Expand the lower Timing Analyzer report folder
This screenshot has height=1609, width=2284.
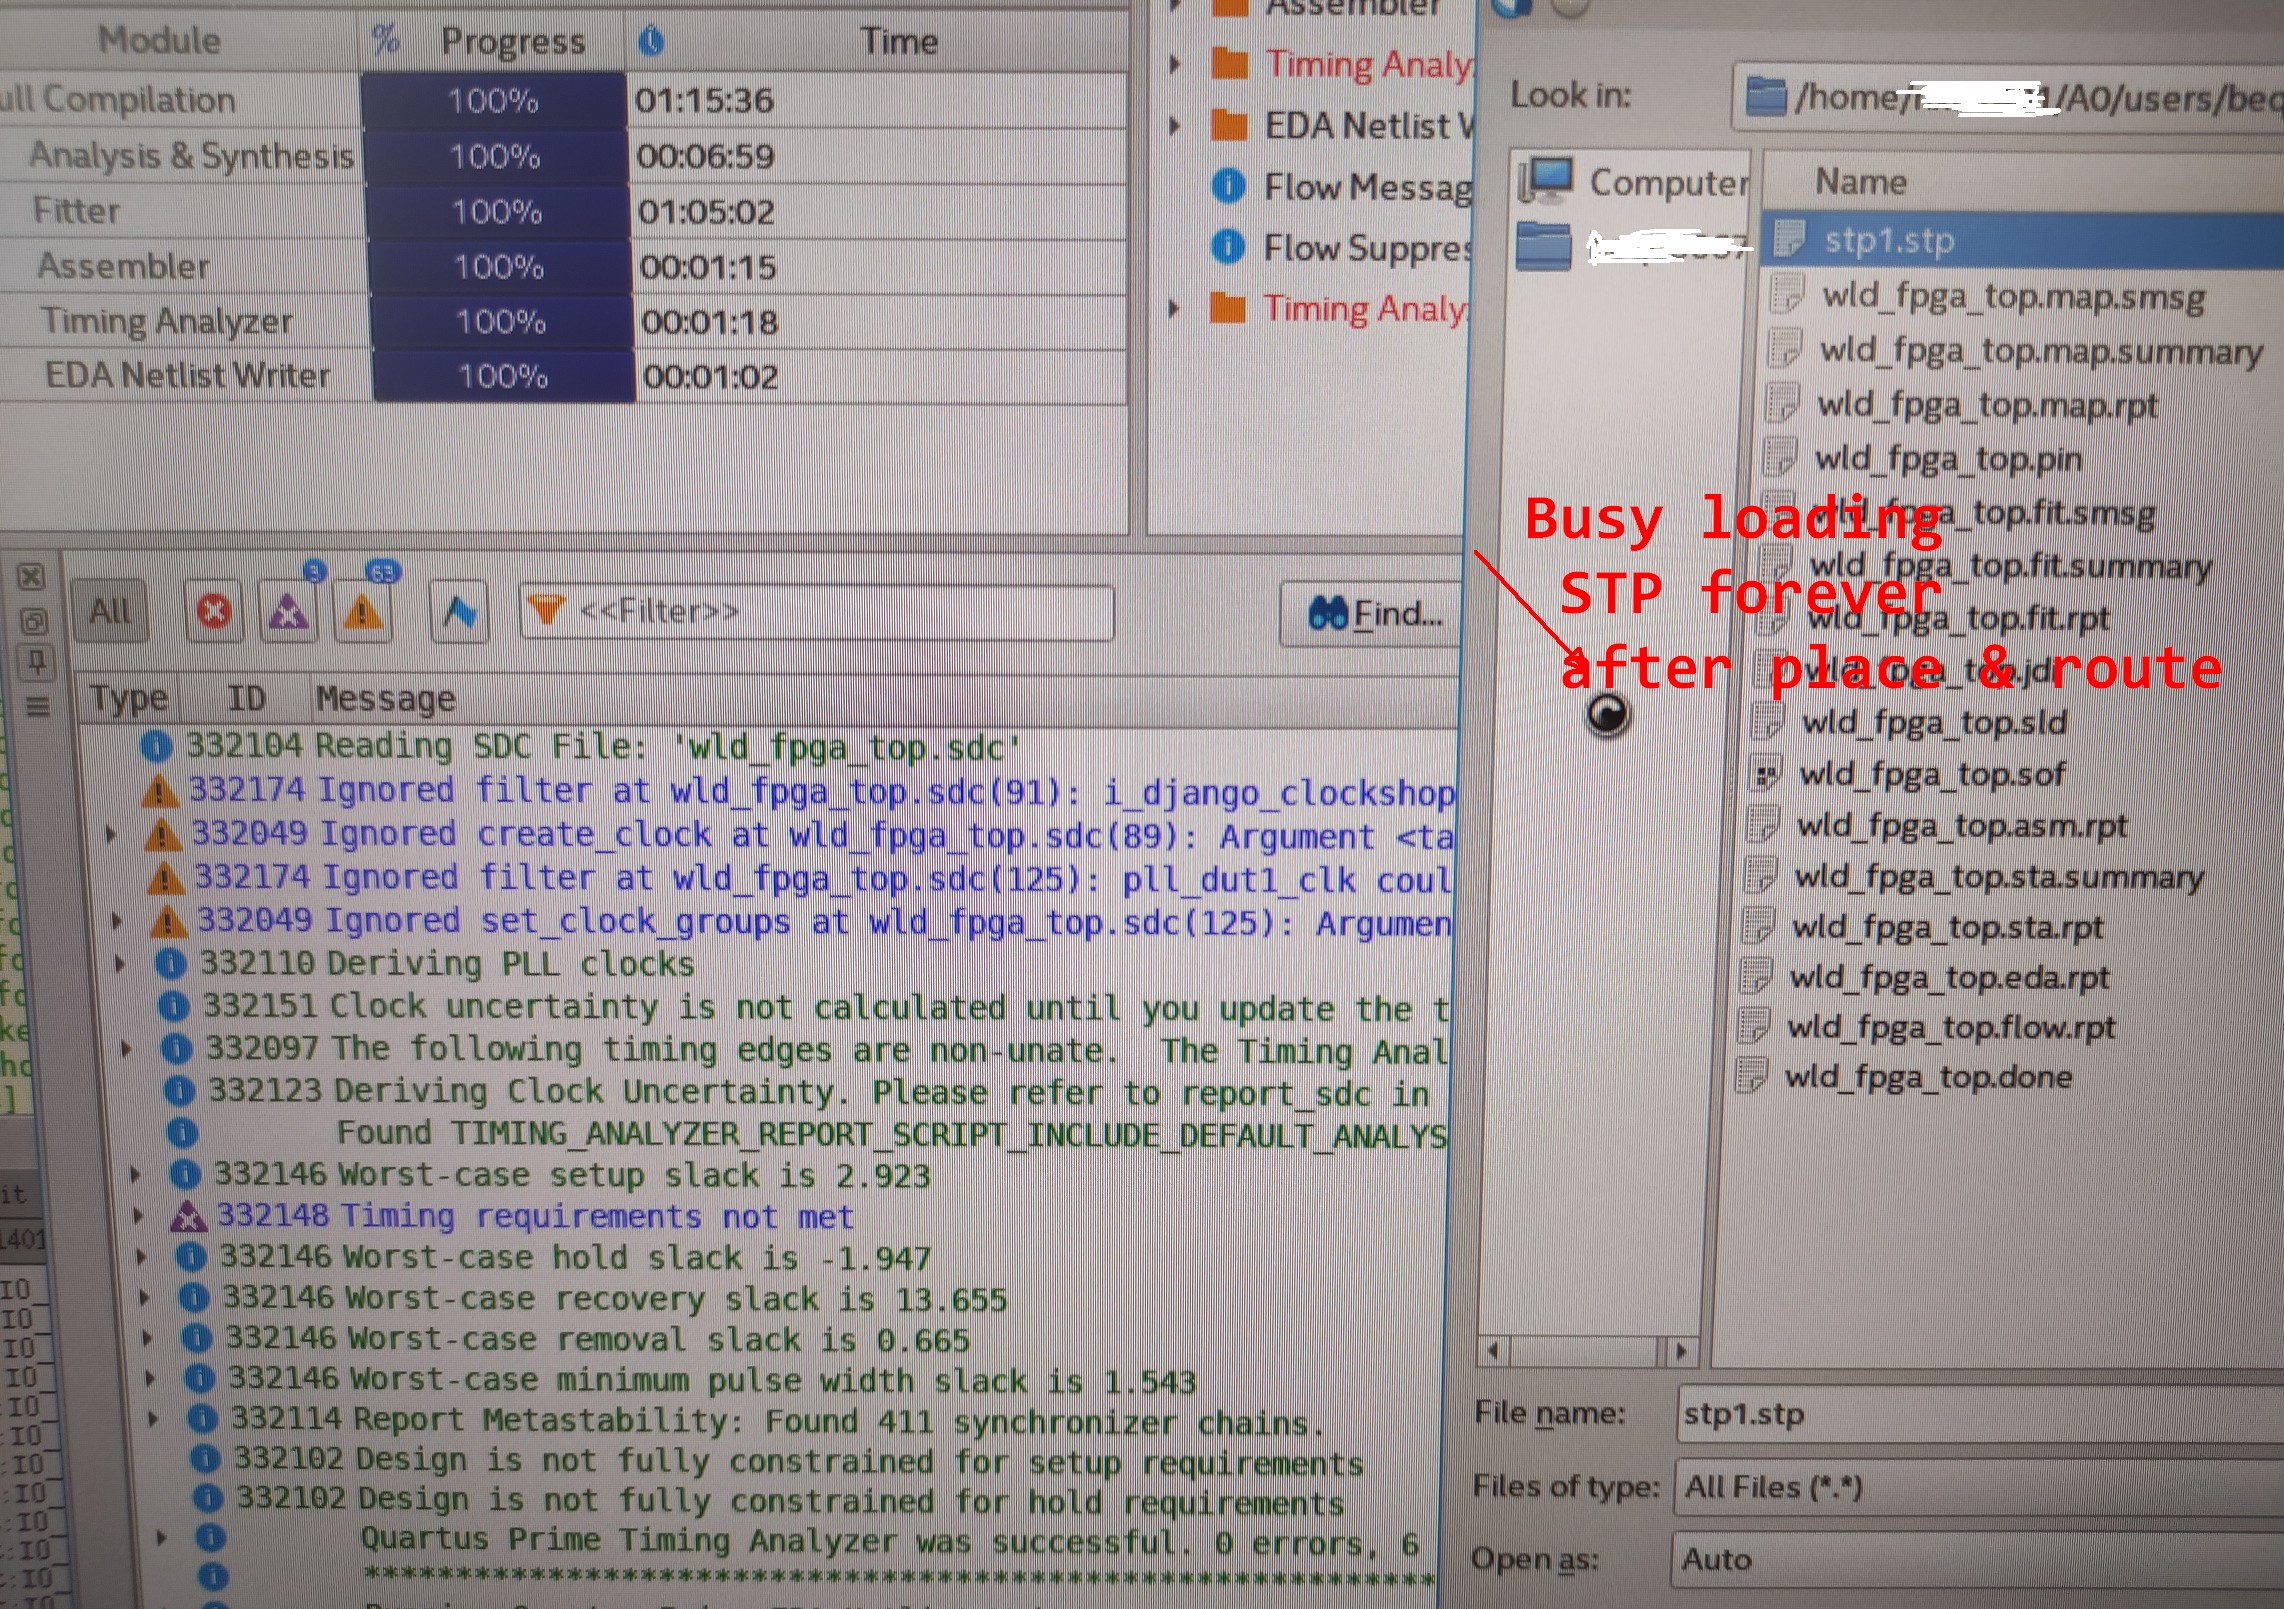[1175, 308]
